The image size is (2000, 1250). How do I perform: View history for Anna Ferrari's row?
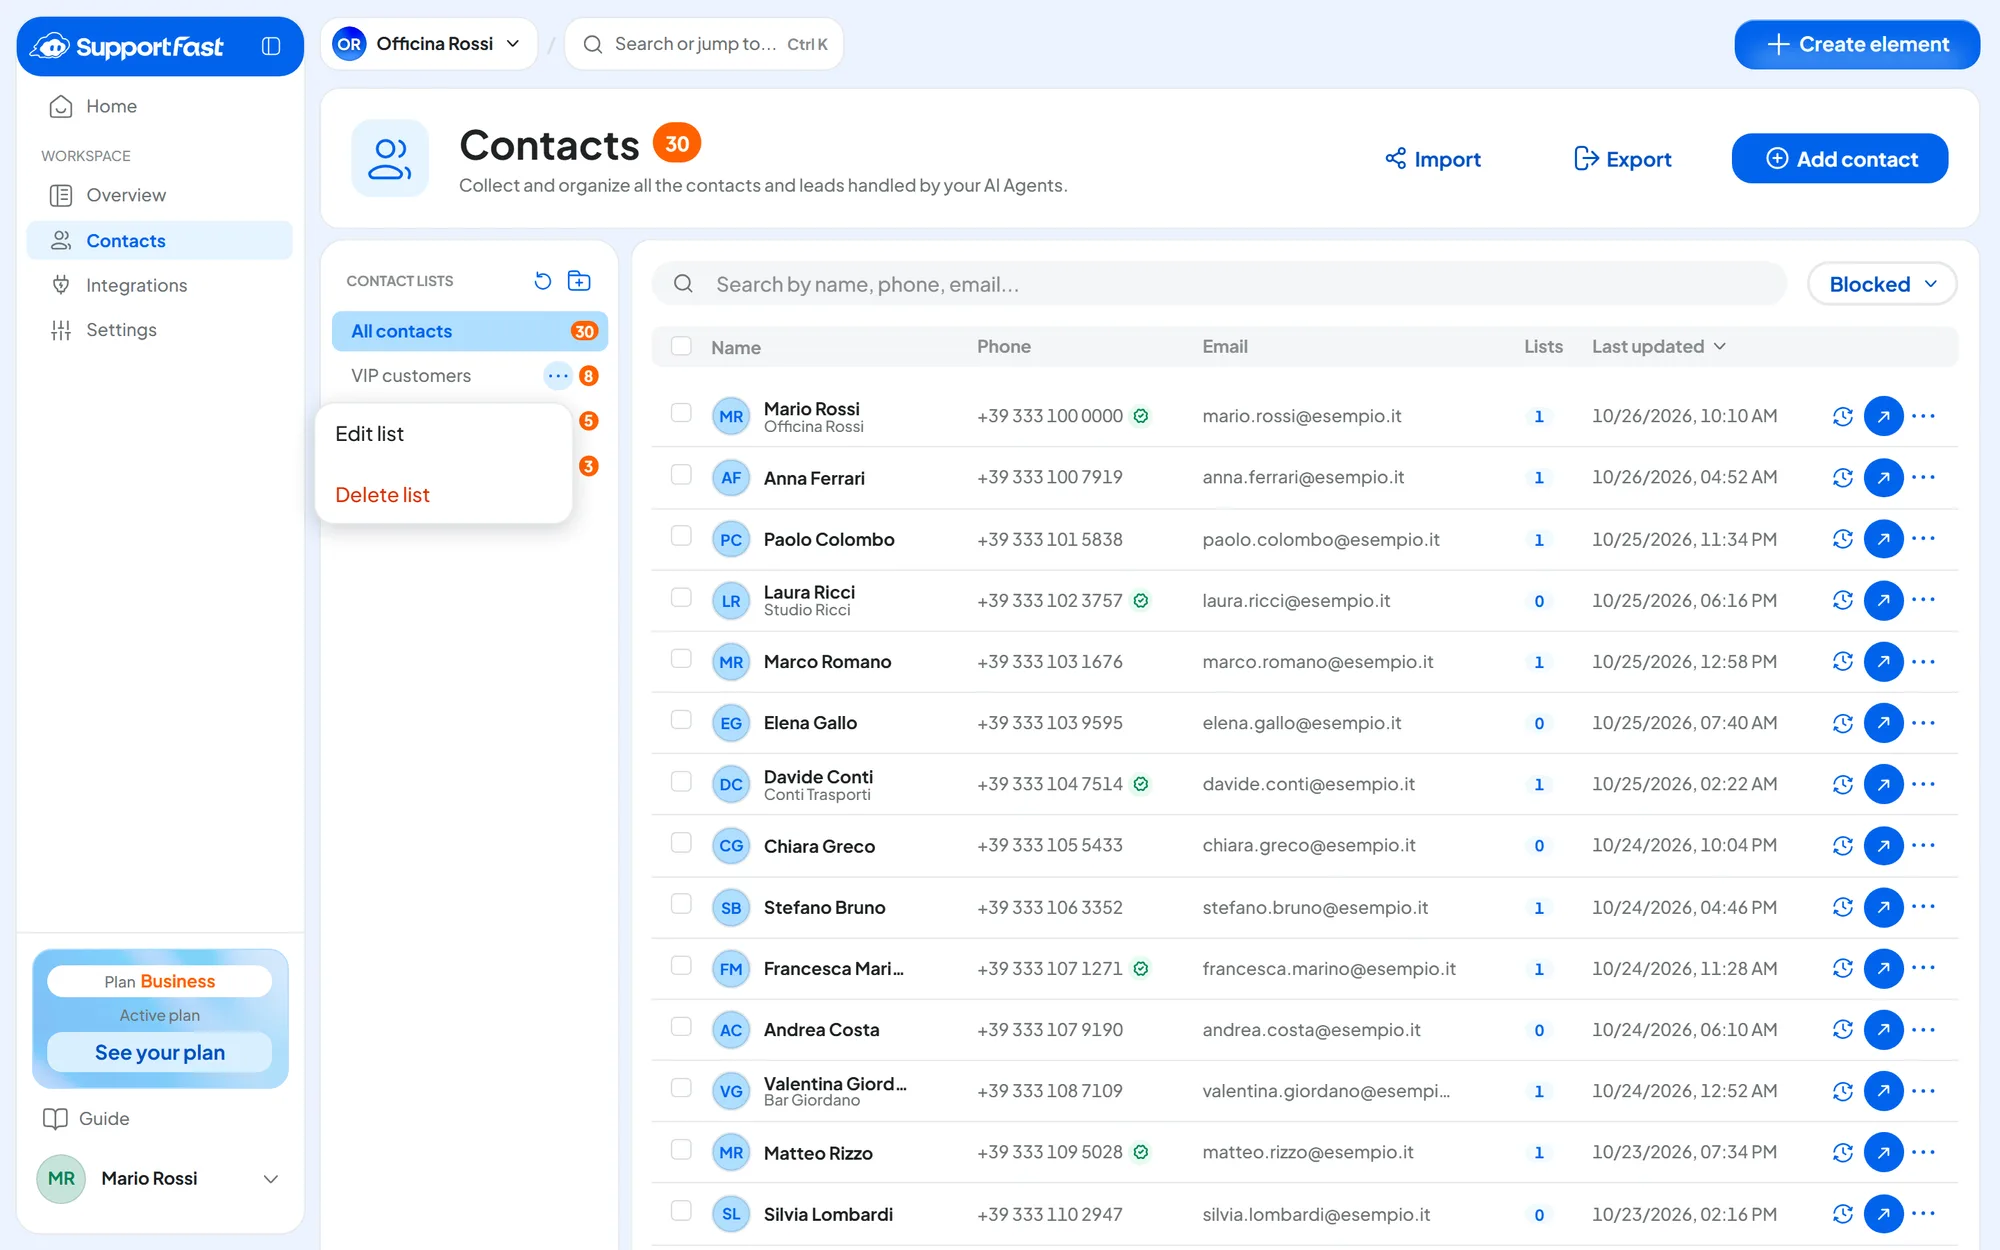[x=1843, y=478]
